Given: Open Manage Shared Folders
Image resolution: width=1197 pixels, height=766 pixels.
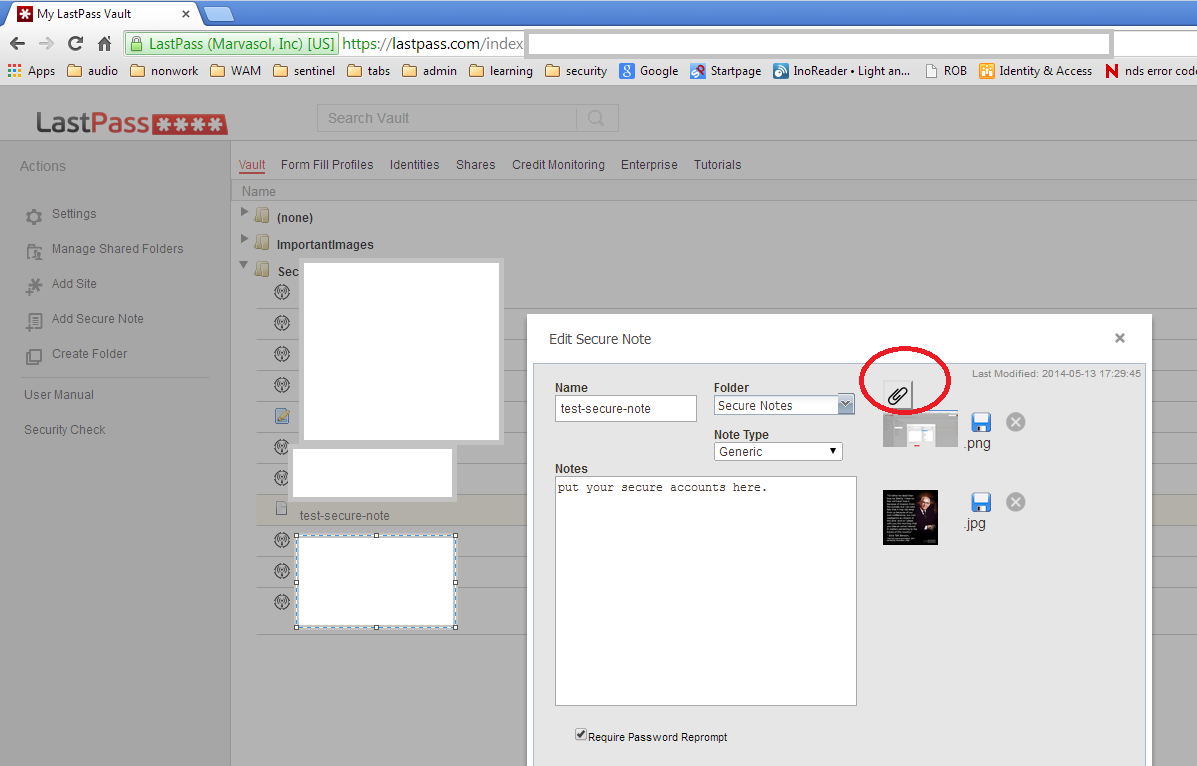Looking at the screenshot, I should [118, 249].
